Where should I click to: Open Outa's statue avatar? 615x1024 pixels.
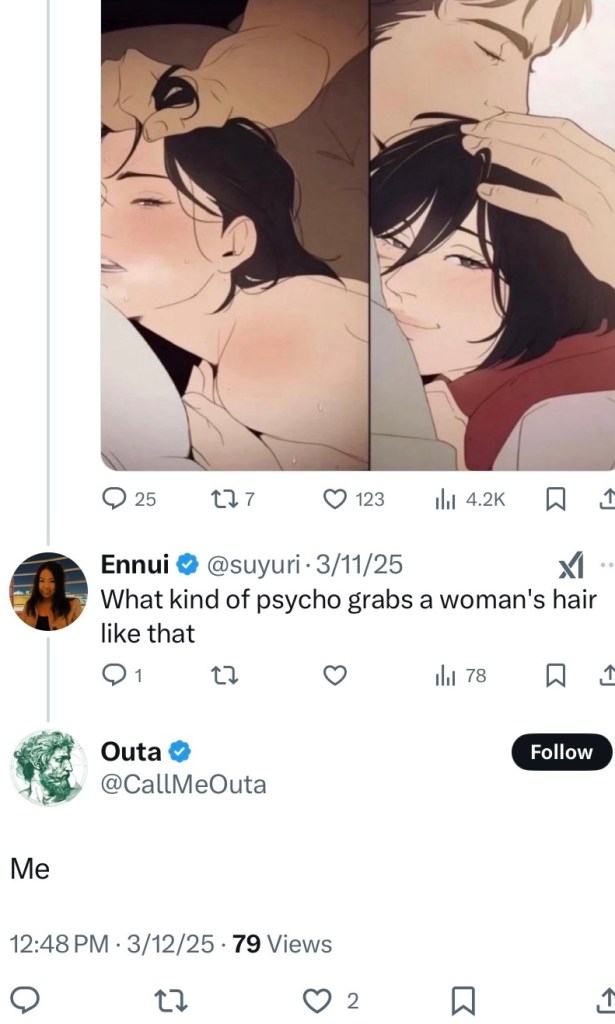coord(48,768)
